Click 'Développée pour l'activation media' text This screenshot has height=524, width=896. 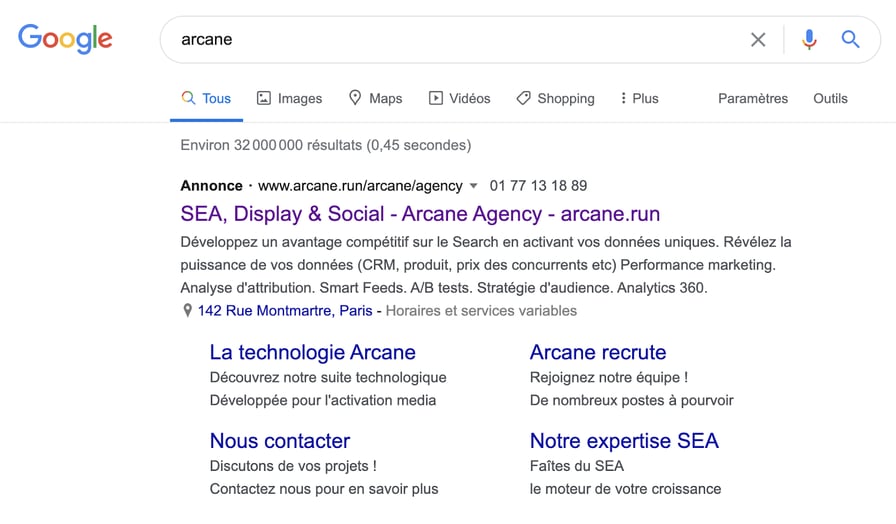(323, 400)
